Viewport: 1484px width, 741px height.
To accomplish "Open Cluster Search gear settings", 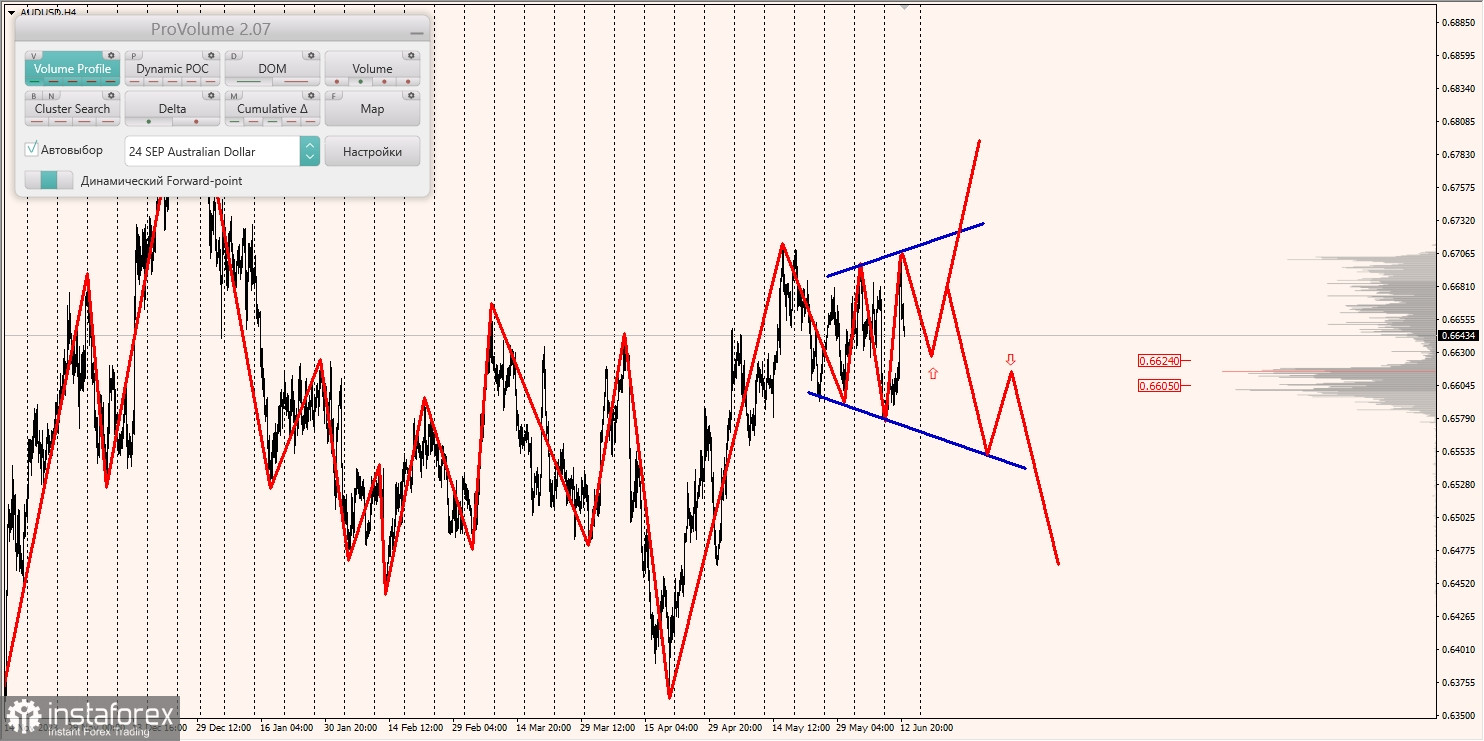I will (x=111, y=95).
